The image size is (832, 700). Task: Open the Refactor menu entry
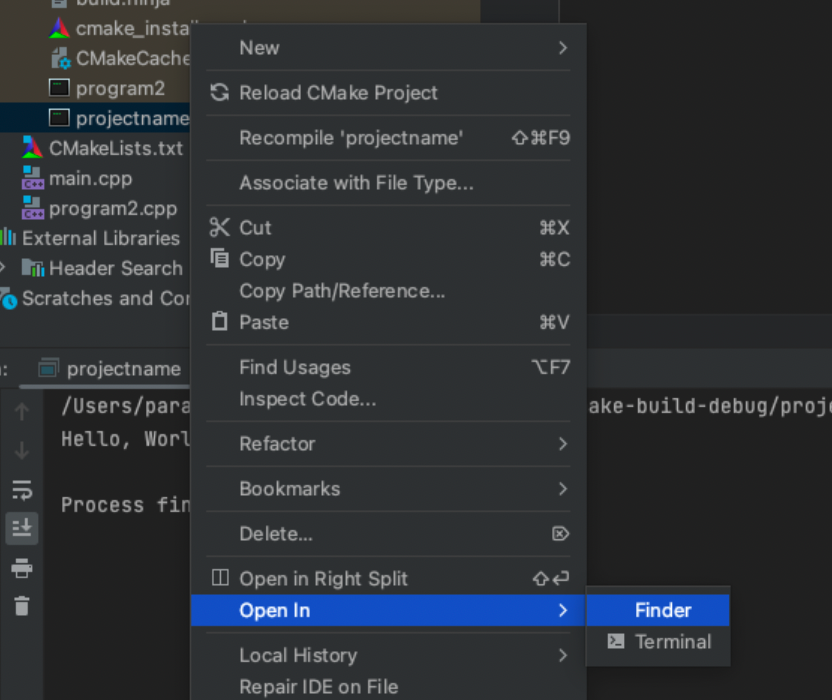(x=388, y=444)
